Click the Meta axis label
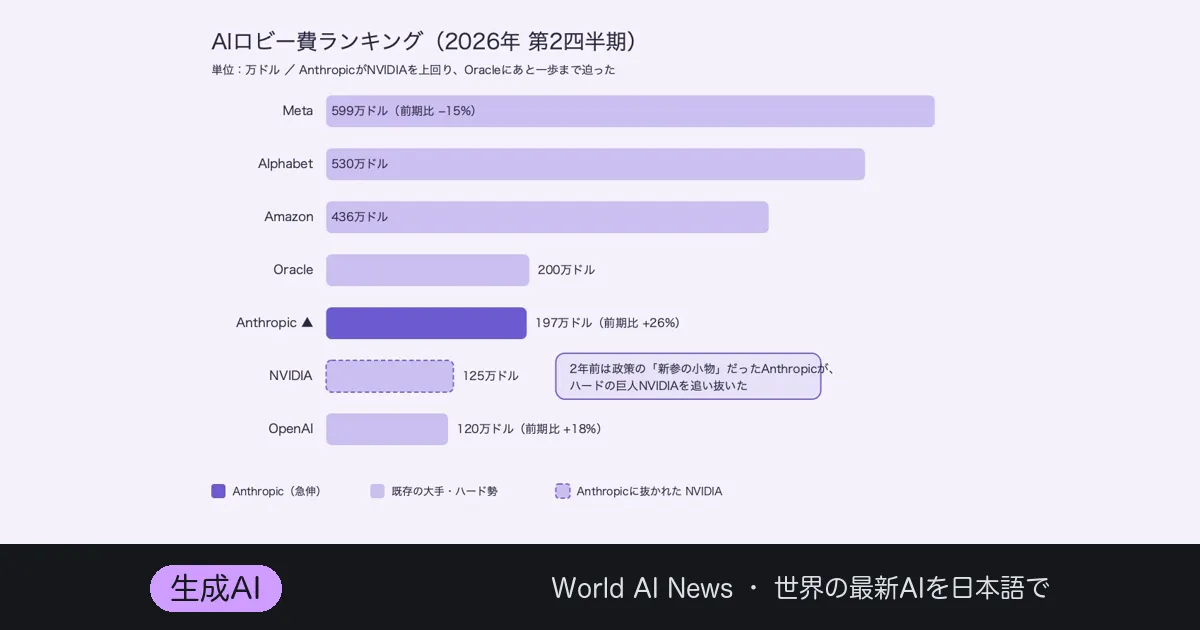 pos(297,111)
